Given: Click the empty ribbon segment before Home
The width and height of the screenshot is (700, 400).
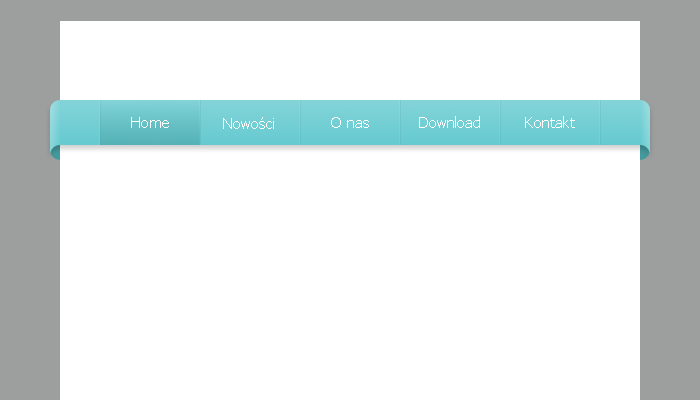Looking at the screenshot, I should point(80,123).
